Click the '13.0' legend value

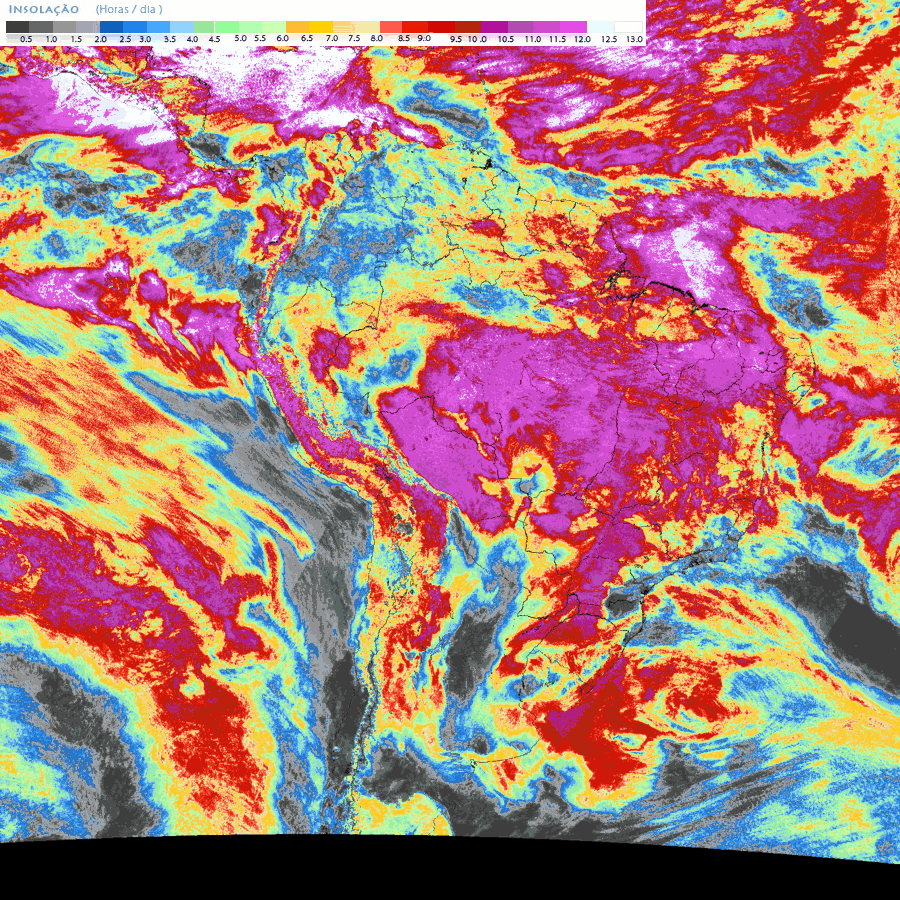pyautogui.click(x=634, y=39)
